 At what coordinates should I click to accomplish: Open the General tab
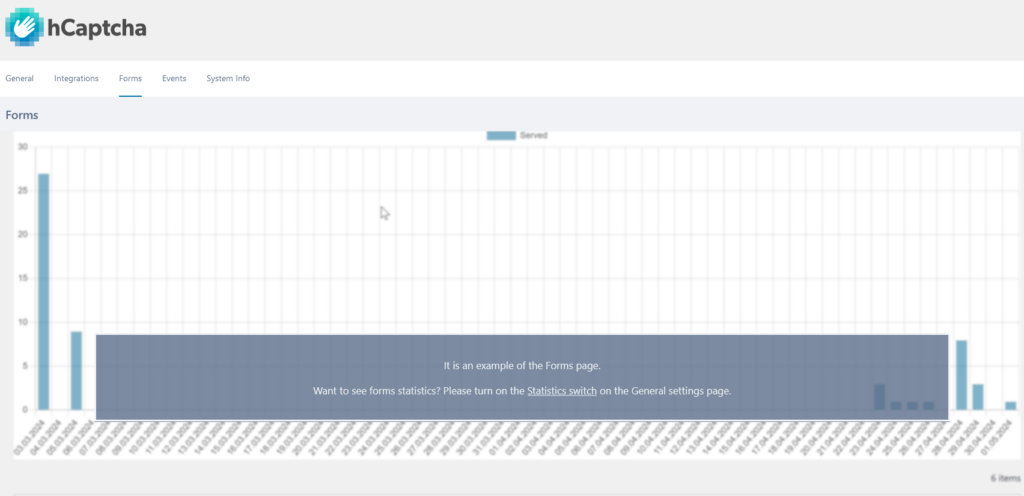coord(19,78)
